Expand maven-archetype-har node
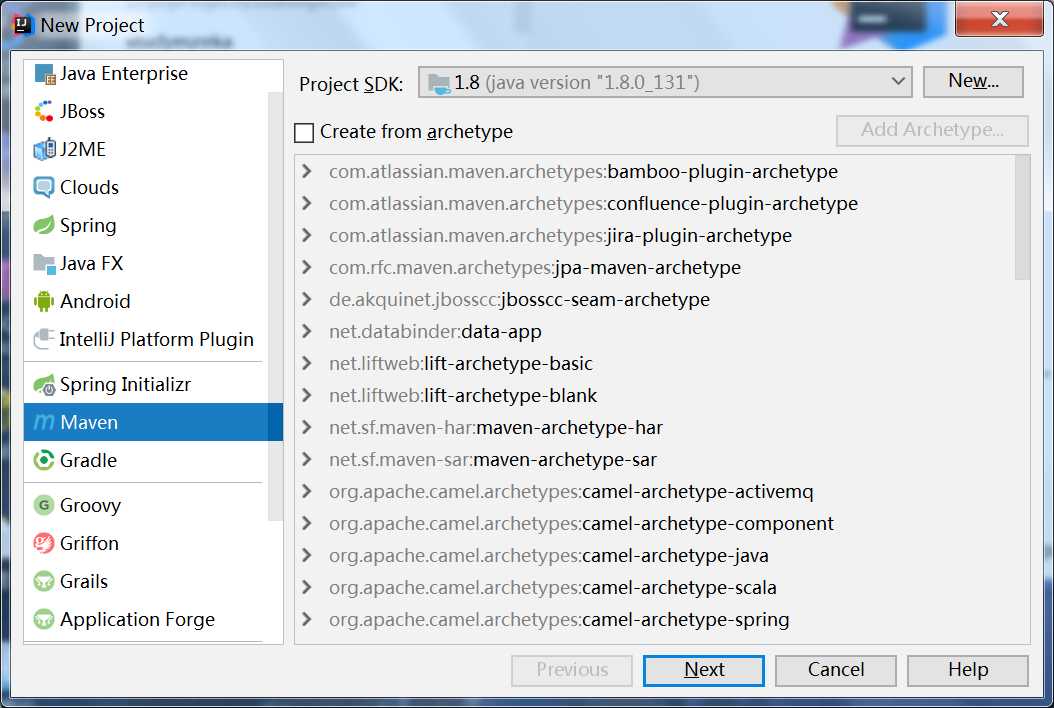Image resolution: width=1054 pixels, height=708 pixels. pos(307,428)
